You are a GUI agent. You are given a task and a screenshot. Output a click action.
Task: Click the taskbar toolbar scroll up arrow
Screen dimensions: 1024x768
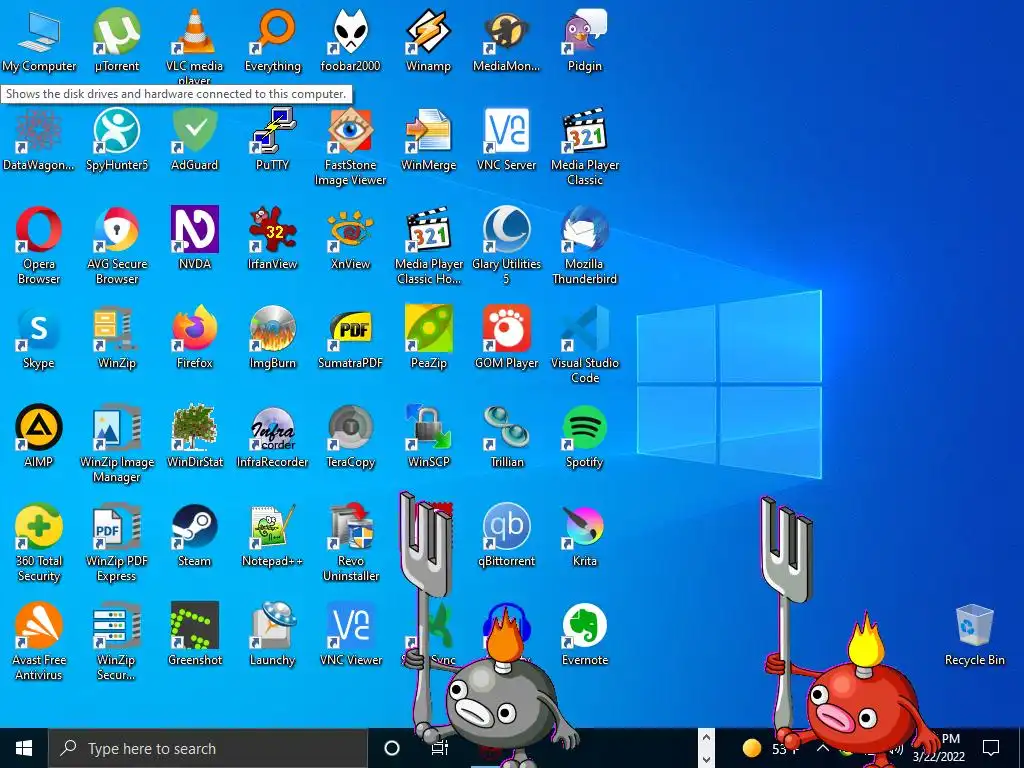coord(706,738)
